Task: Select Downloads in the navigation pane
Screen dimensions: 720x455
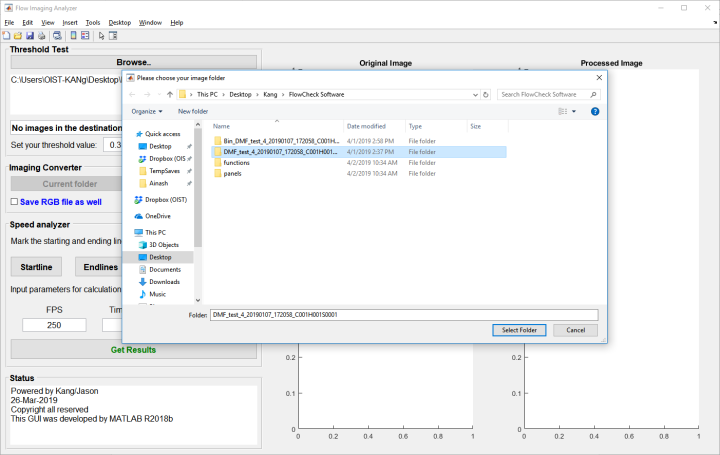Action: pos(164,282)
